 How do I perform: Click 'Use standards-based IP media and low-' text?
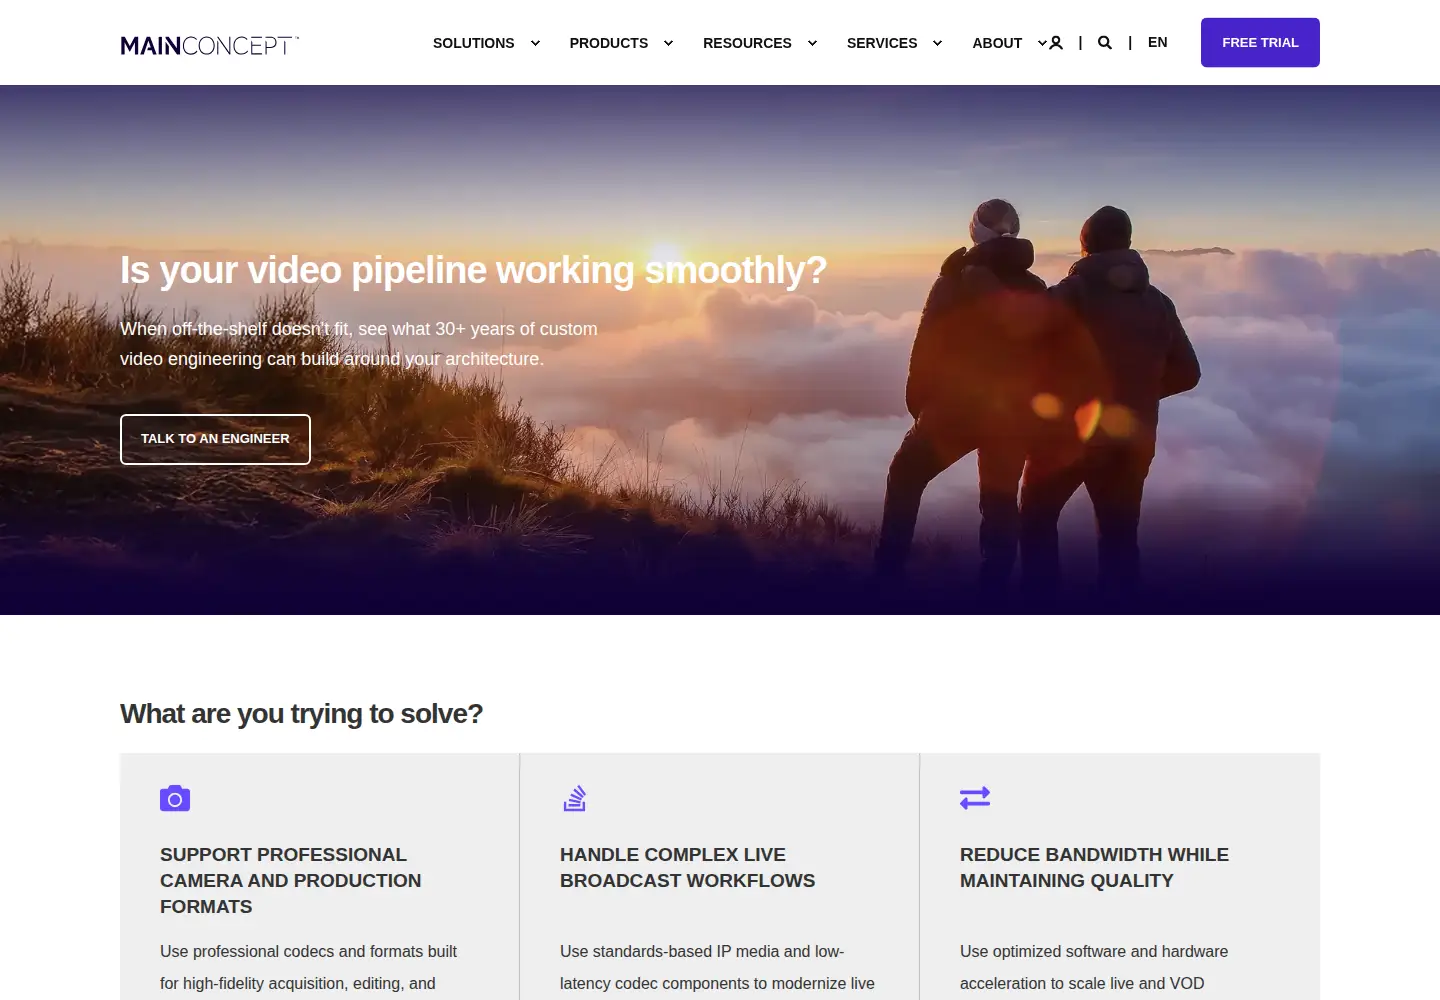tap(702, 951)
